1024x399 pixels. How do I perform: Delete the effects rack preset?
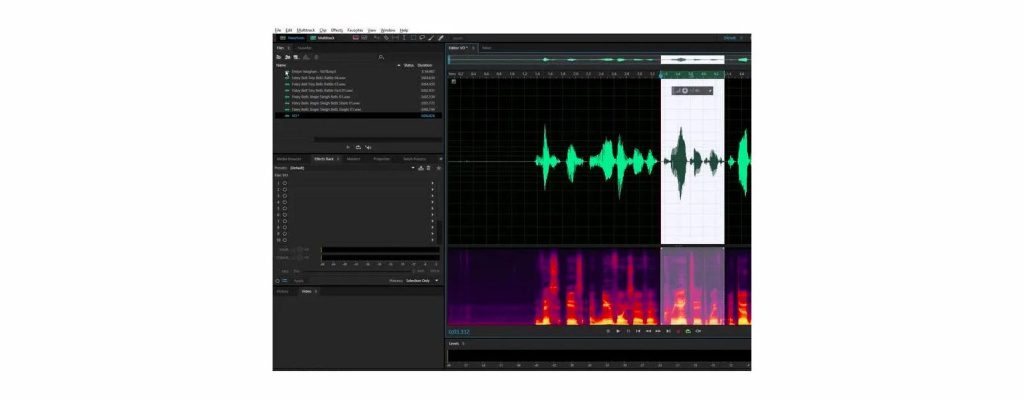[x=428, y=168]
